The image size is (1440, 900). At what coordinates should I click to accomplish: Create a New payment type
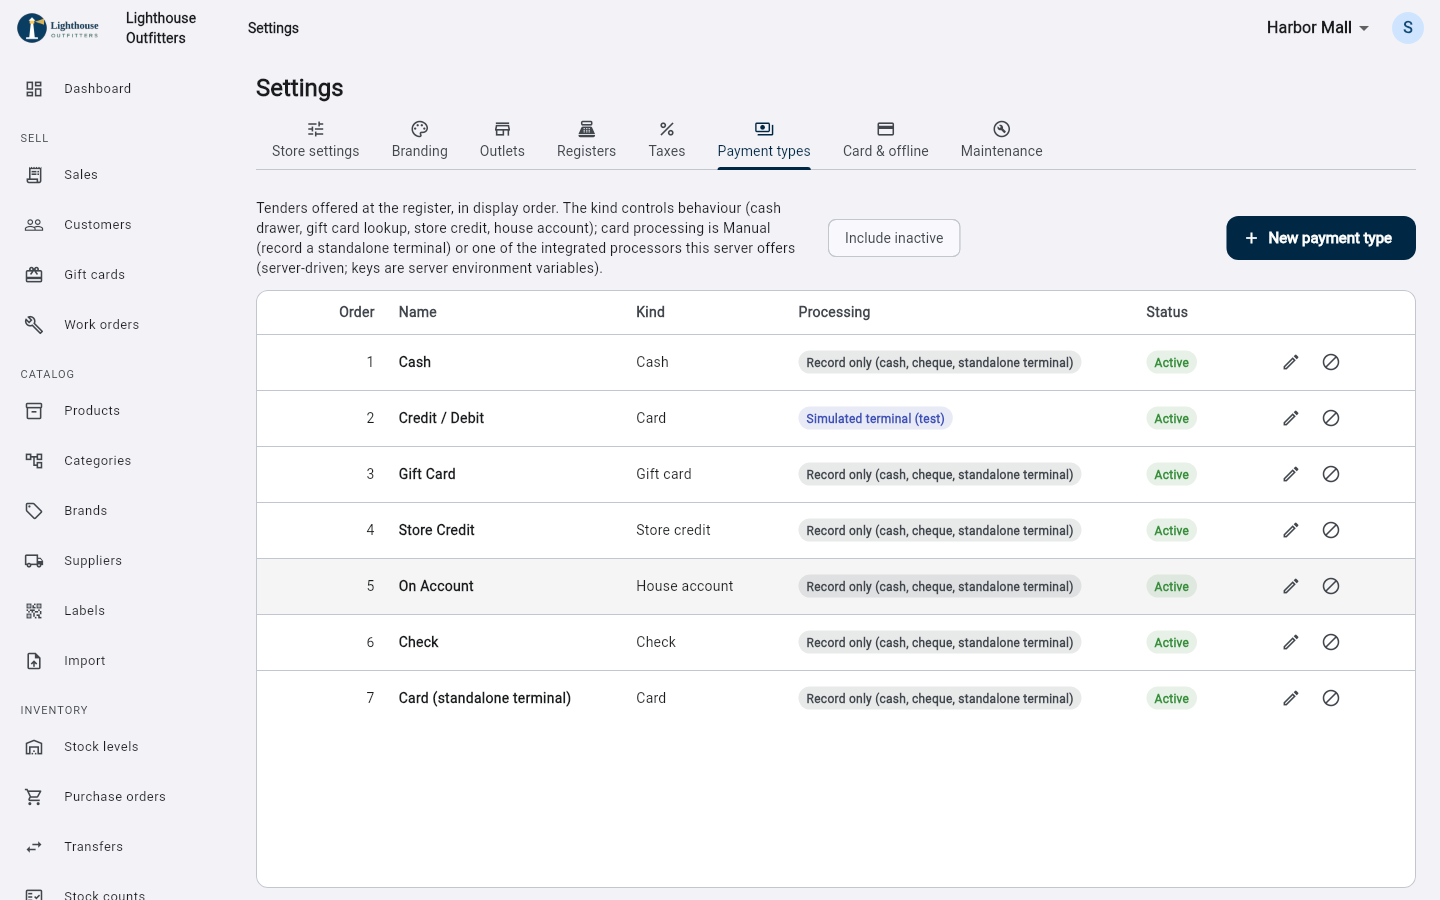pyautogui.click(x=1321, y=238)
